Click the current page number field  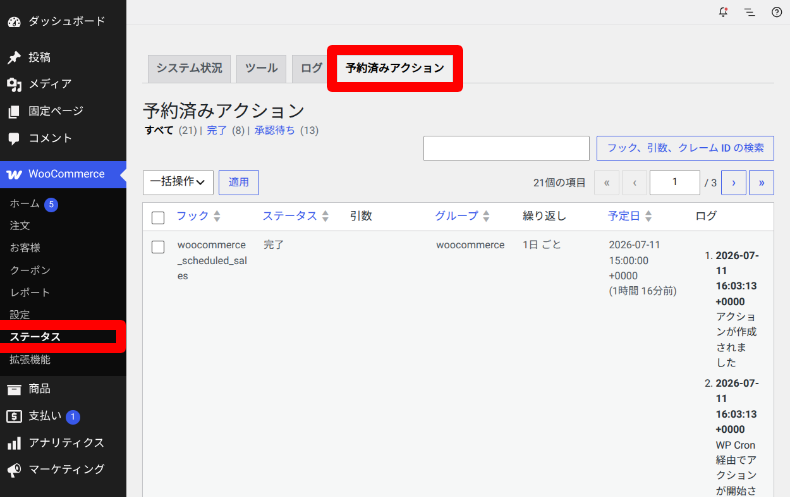pos(675,182)
